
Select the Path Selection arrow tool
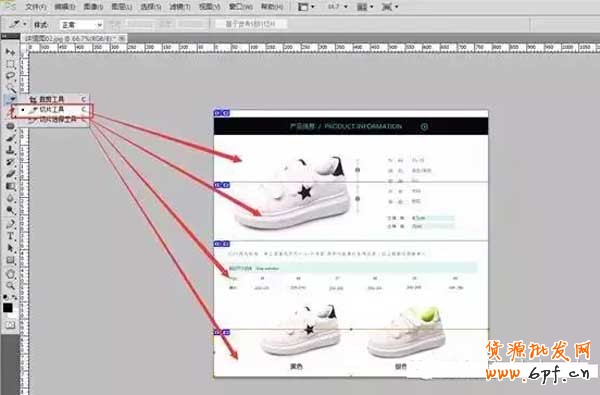coord(10,248)
